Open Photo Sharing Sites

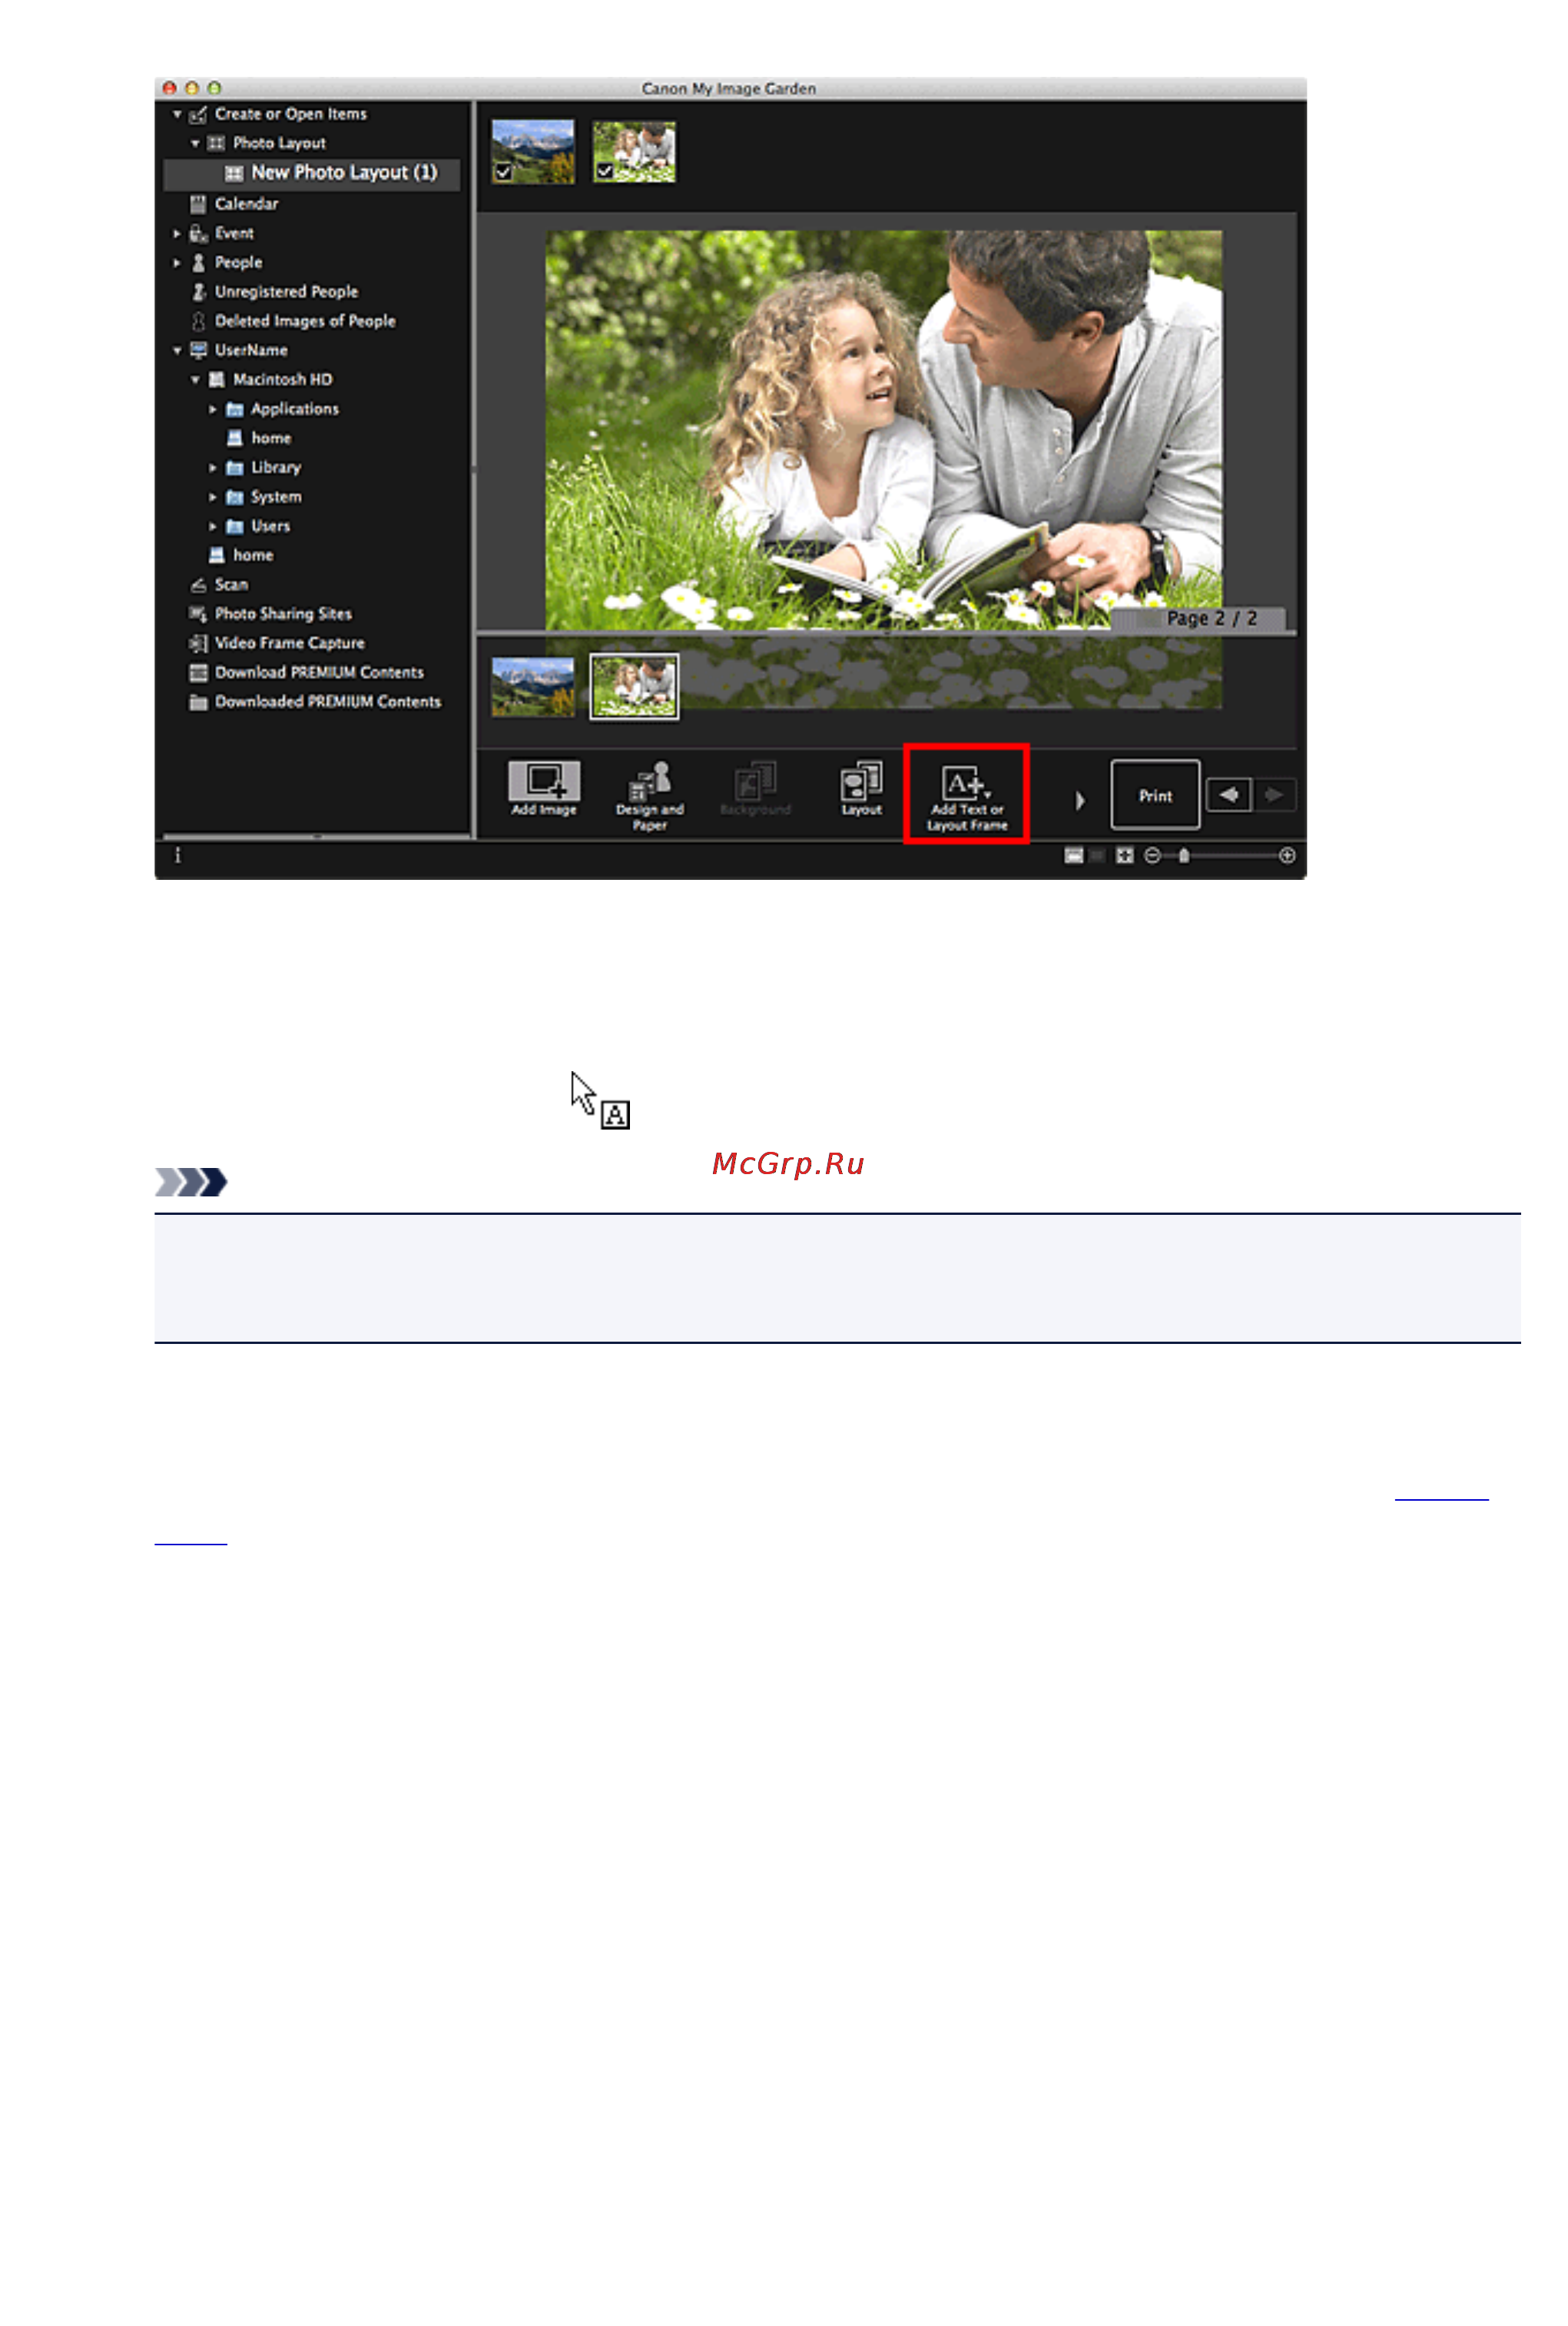(x=283, y=614)
